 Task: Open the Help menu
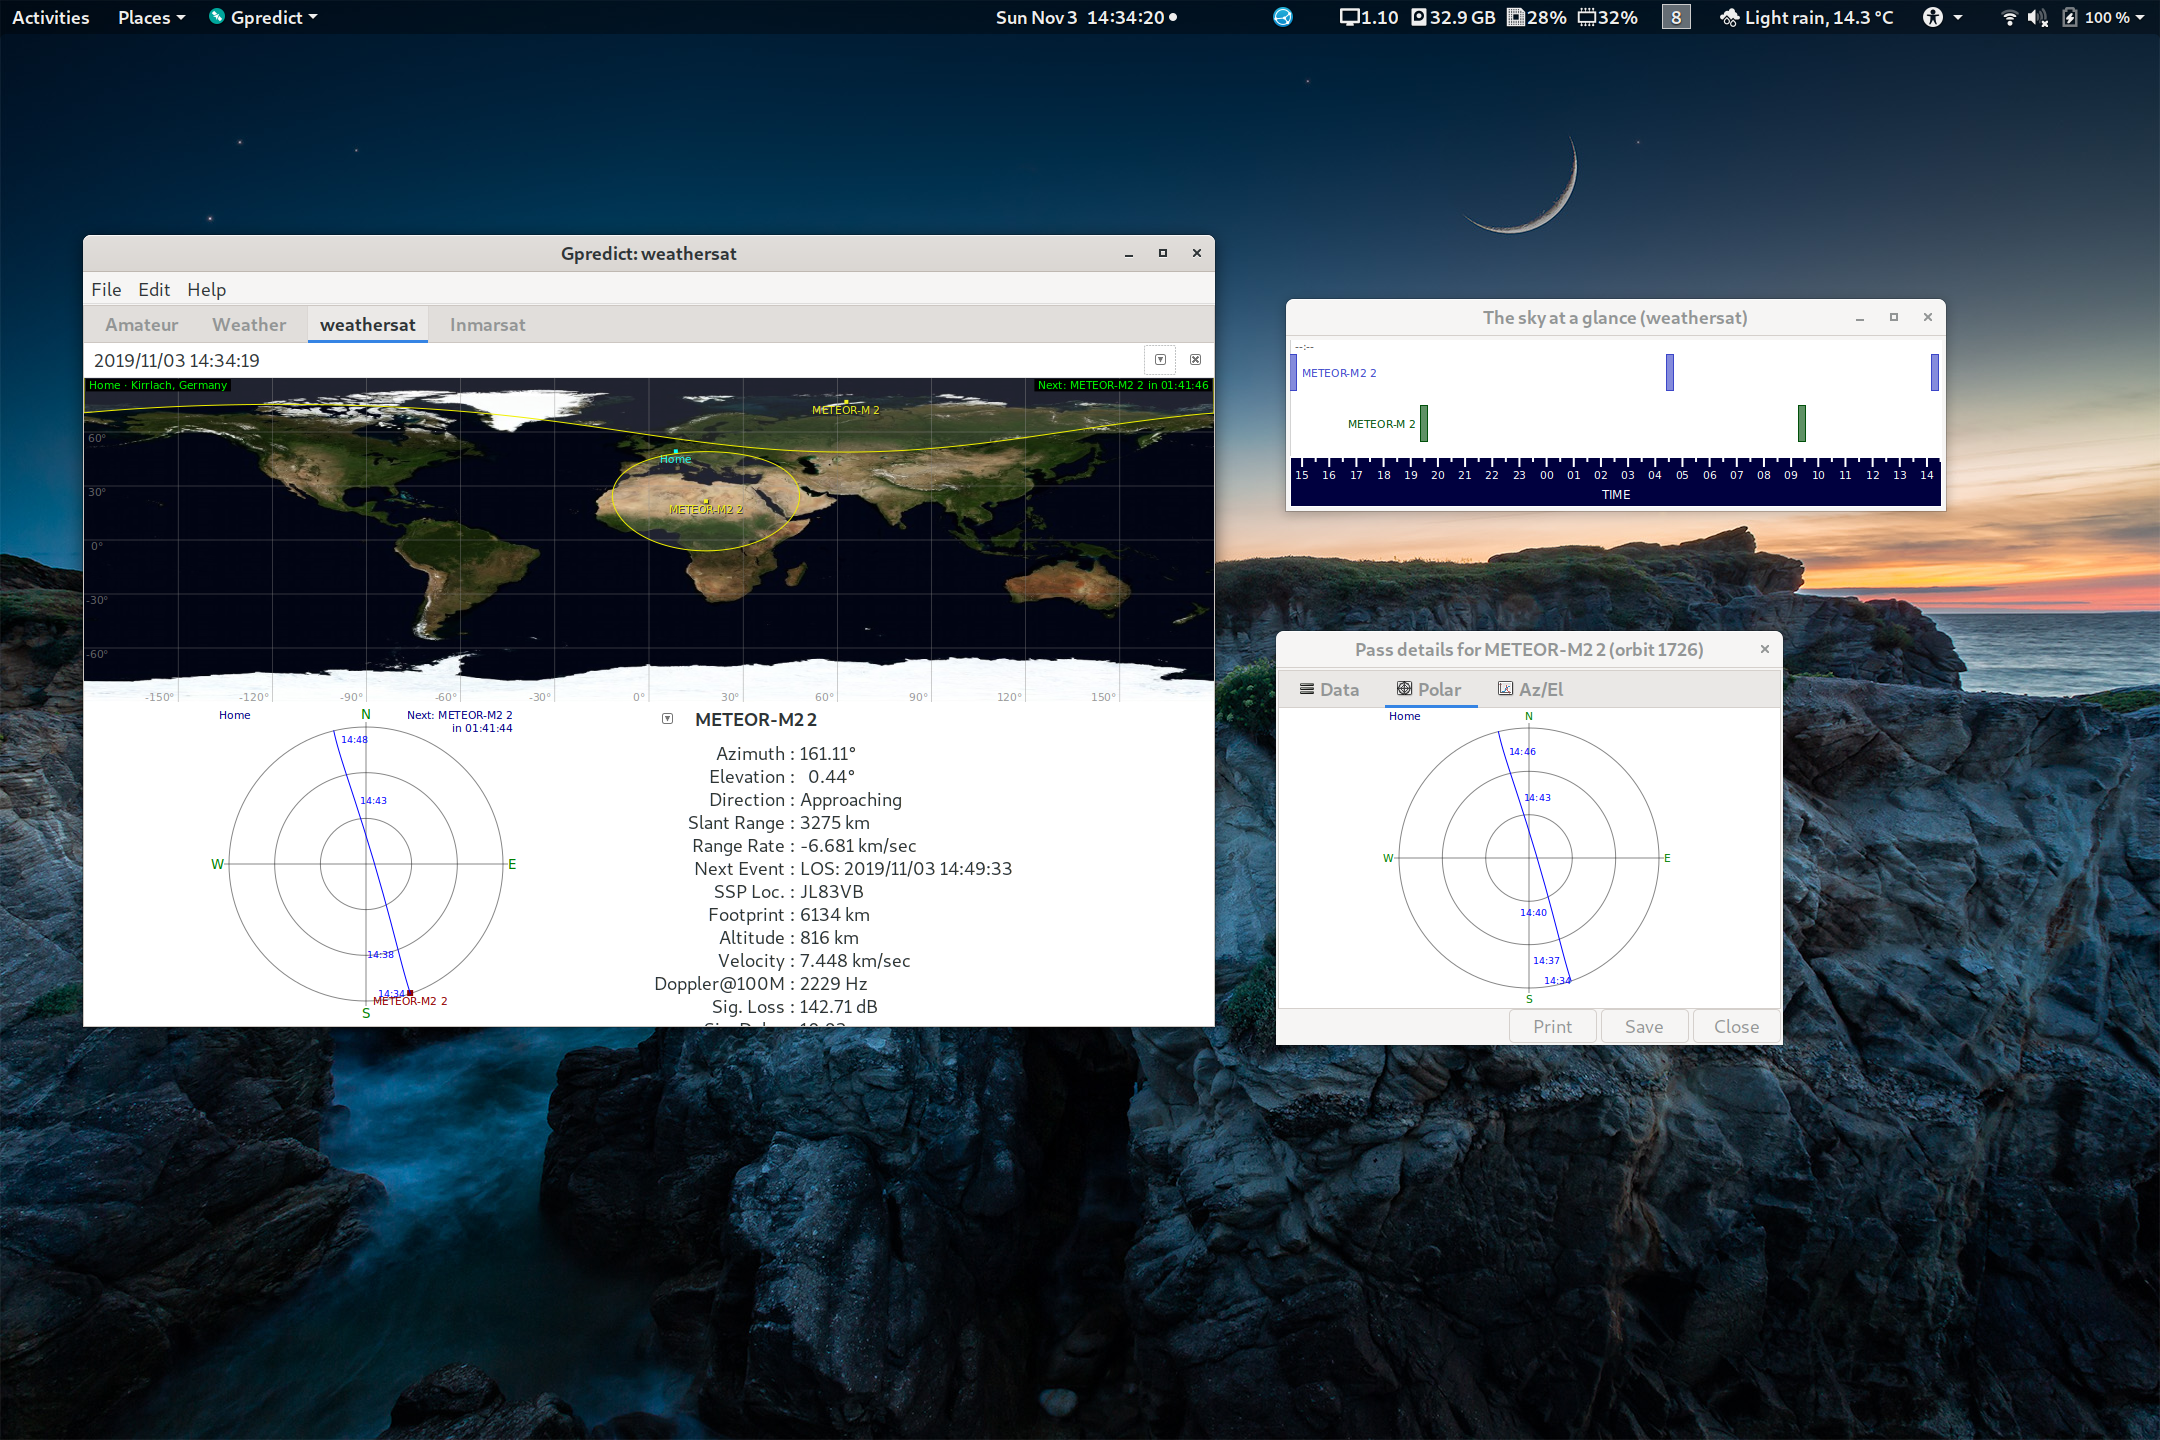(207, 289)
